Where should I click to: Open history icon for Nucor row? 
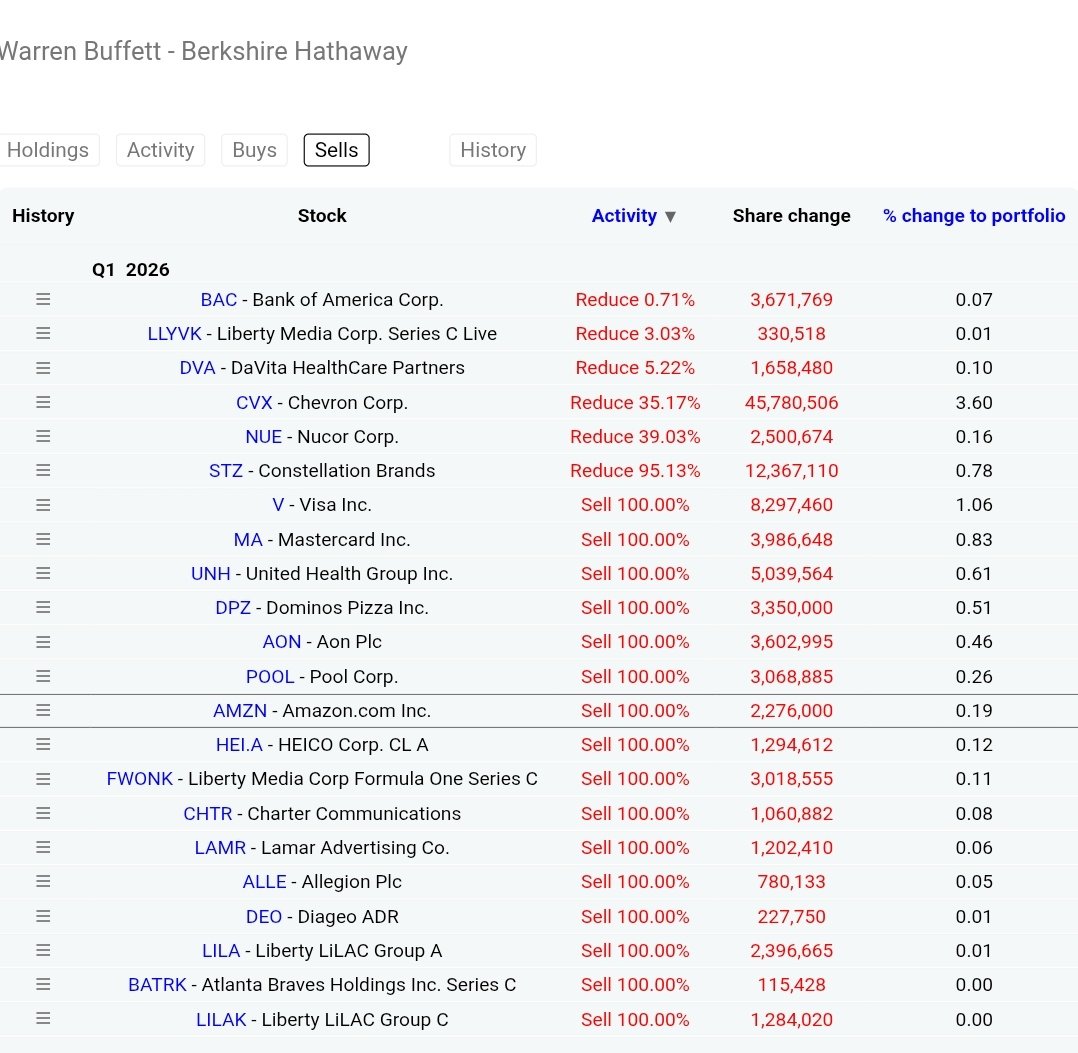tap(43, 436)
